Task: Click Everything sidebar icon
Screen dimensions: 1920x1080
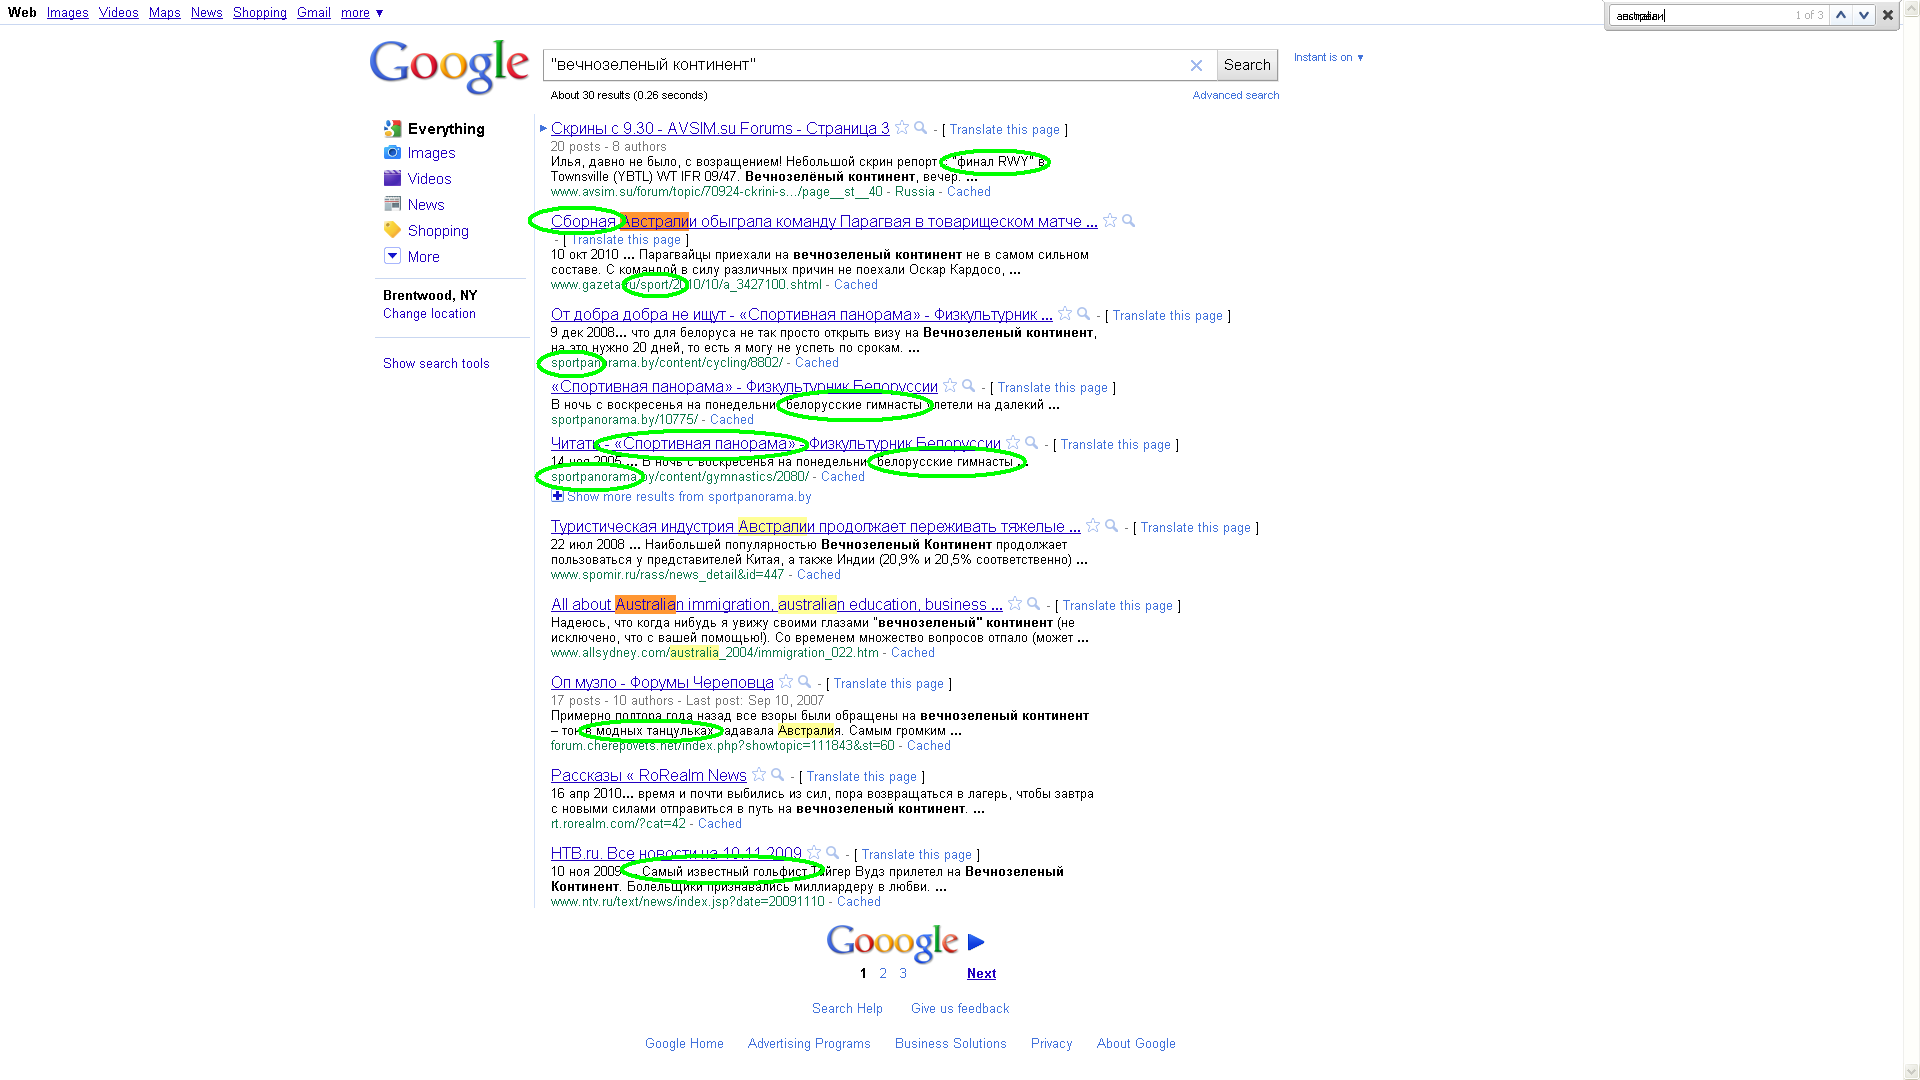Action: (392, 128)
